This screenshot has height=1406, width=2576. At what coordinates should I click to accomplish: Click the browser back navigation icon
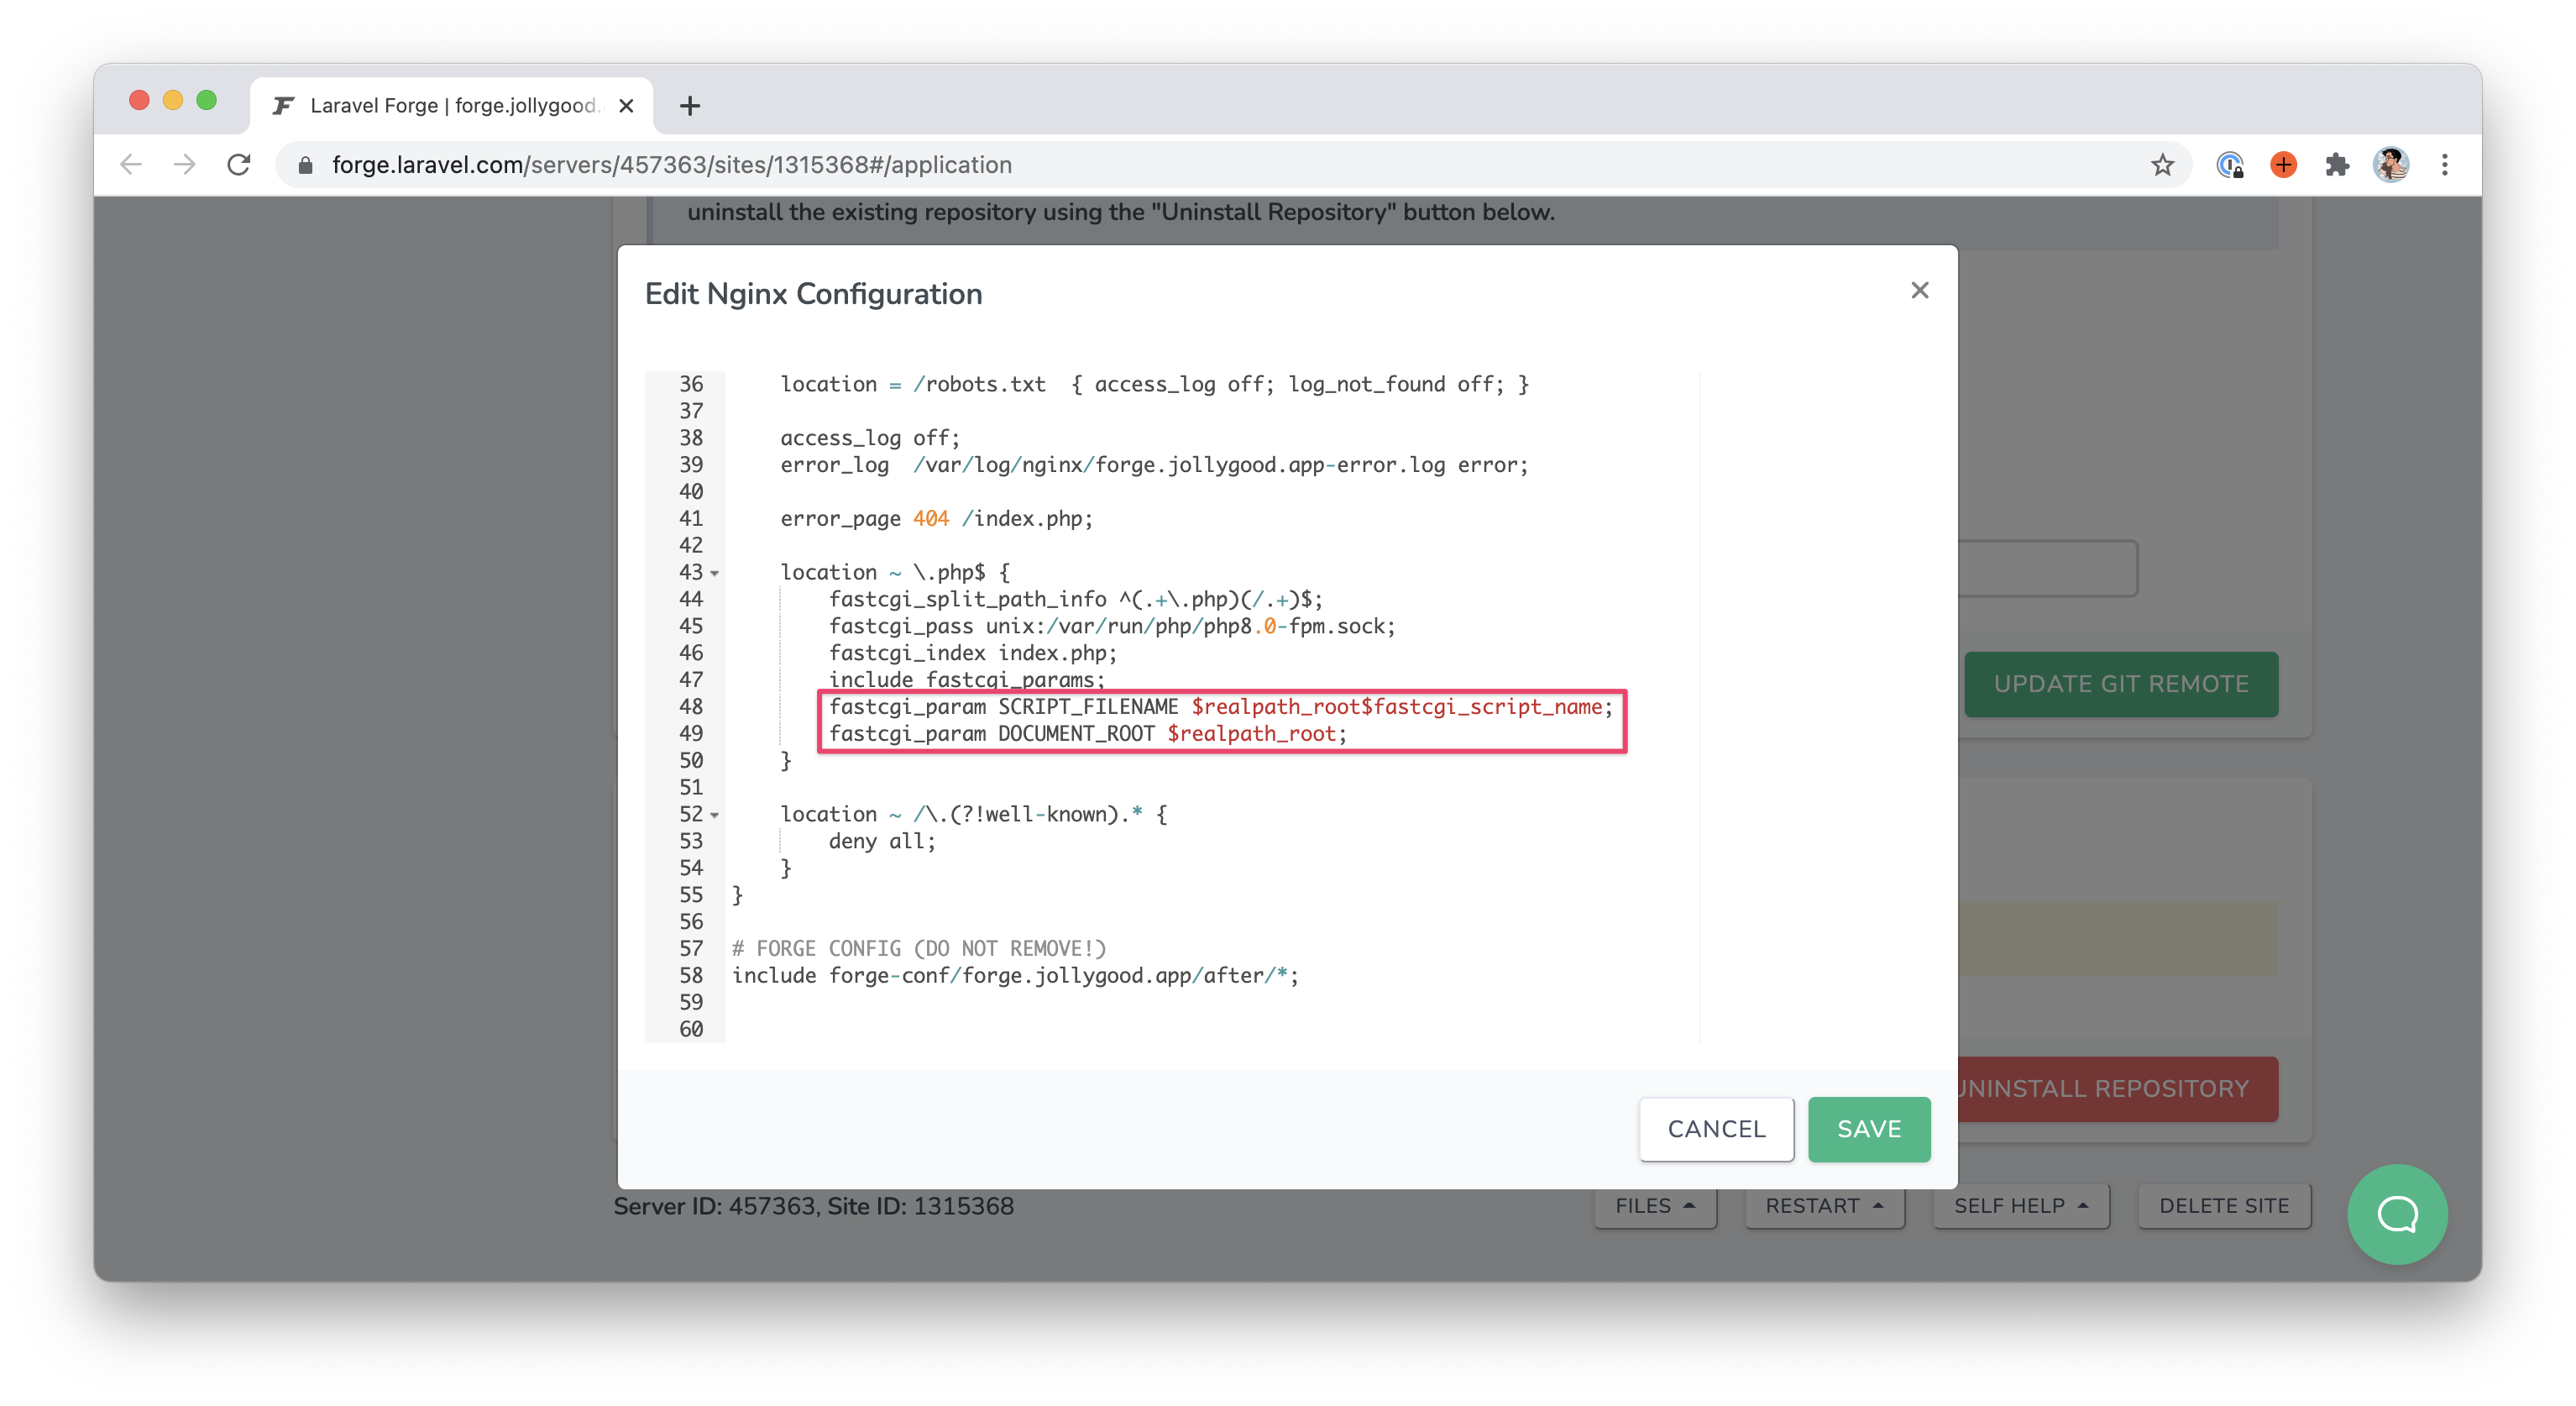137,166
